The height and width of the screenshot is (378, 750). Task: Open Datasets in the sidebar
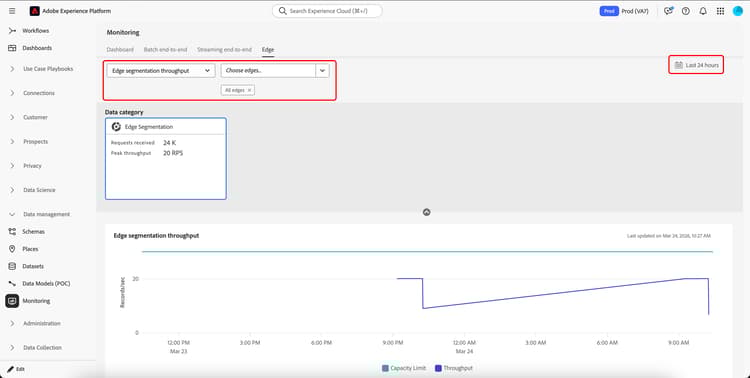point(33,266)
